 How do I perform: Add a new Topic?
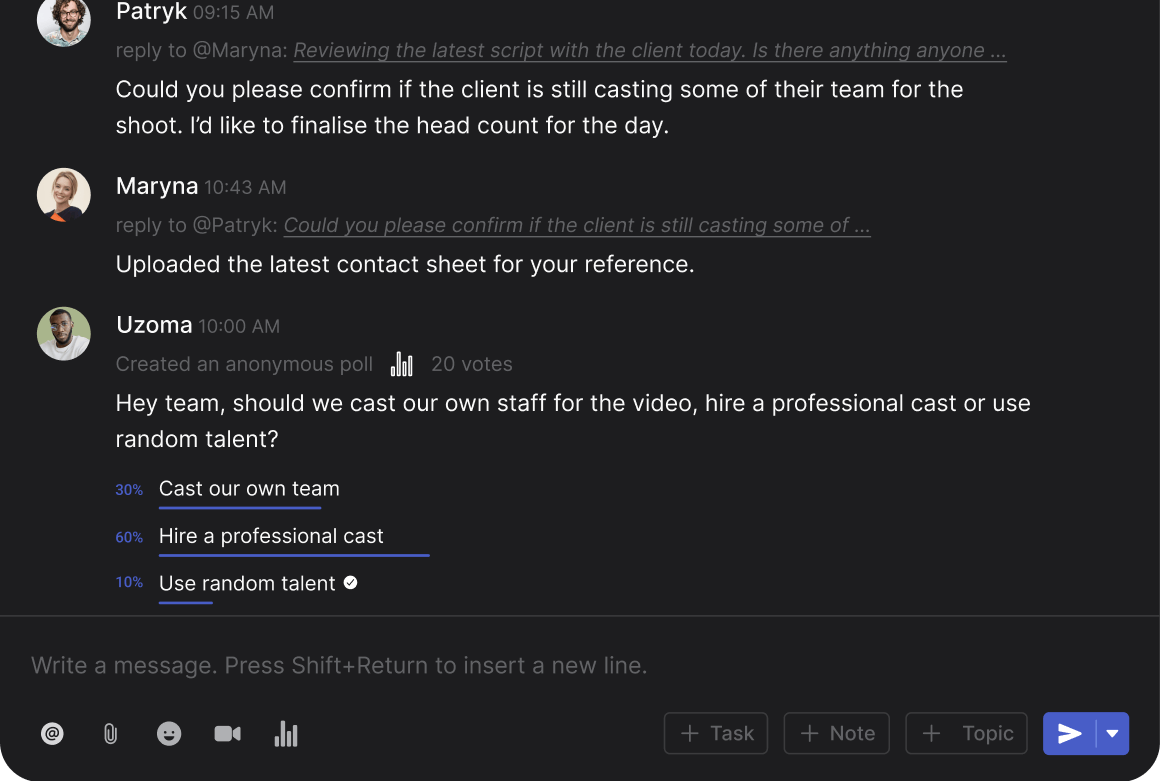coord(966,734)
